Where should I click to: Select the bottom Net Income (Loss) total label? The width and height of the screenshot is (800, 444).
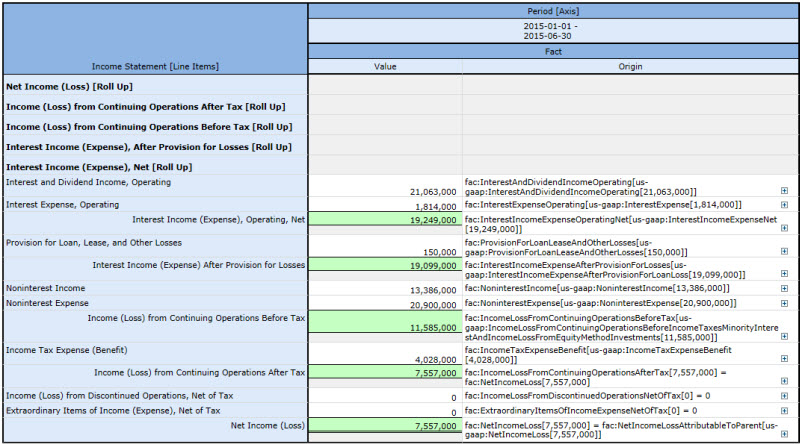[x=267, y=426]
